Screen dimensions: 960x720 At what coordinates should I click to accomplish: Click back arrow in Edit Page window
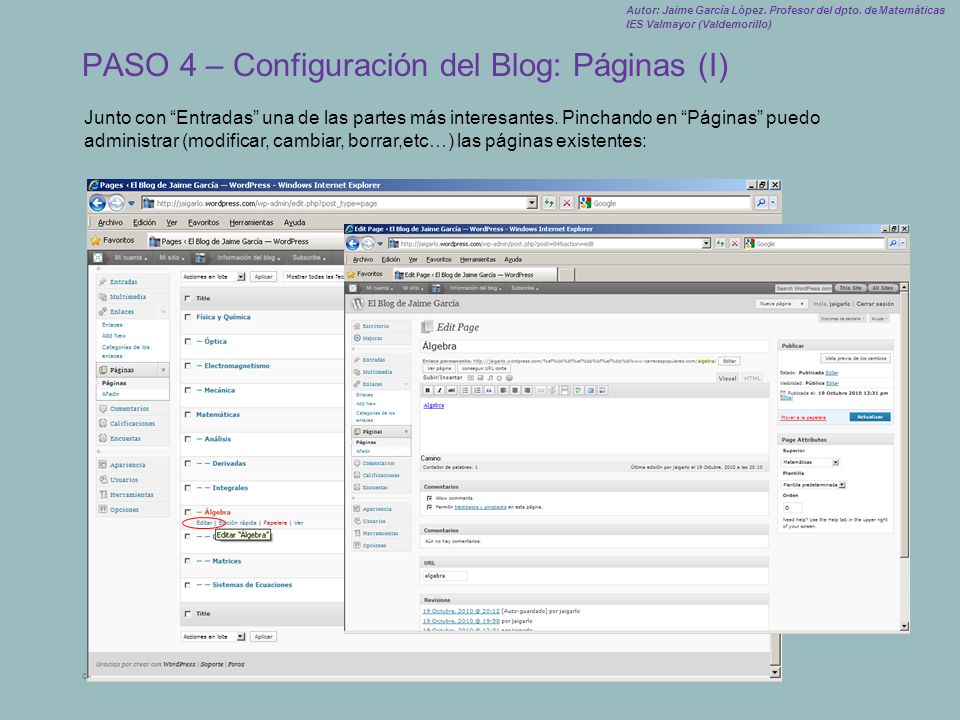(353, 244)
